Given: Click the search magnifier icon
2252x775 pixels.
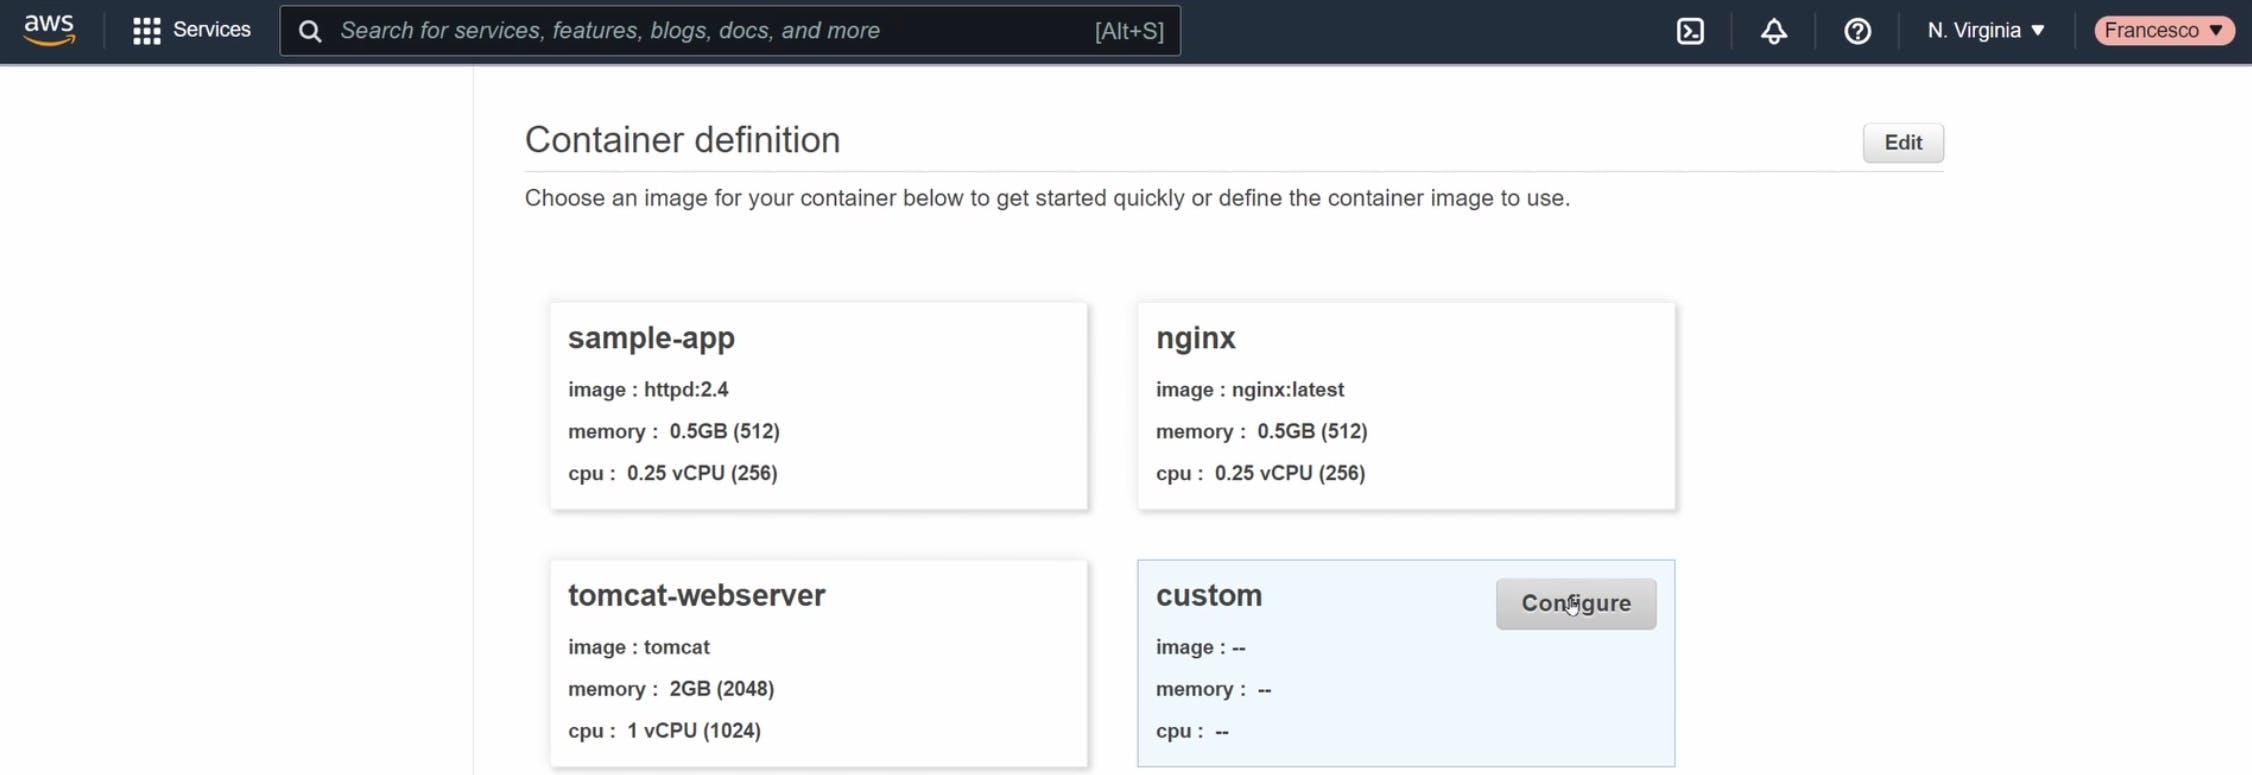Looking at the screenshot, I should (310, 31).
